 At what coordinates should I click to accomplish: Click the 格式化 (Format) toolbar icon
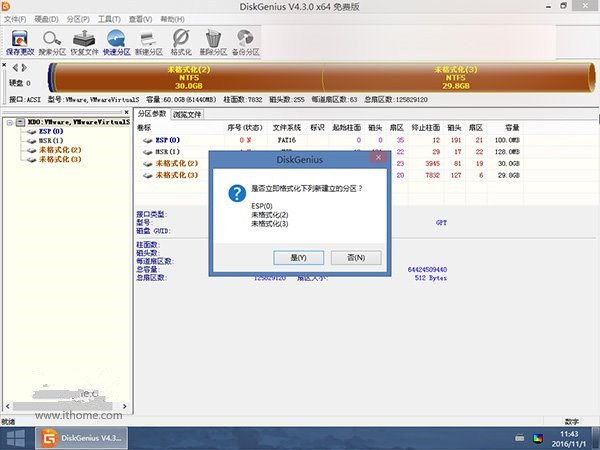[x=181, y=40]
